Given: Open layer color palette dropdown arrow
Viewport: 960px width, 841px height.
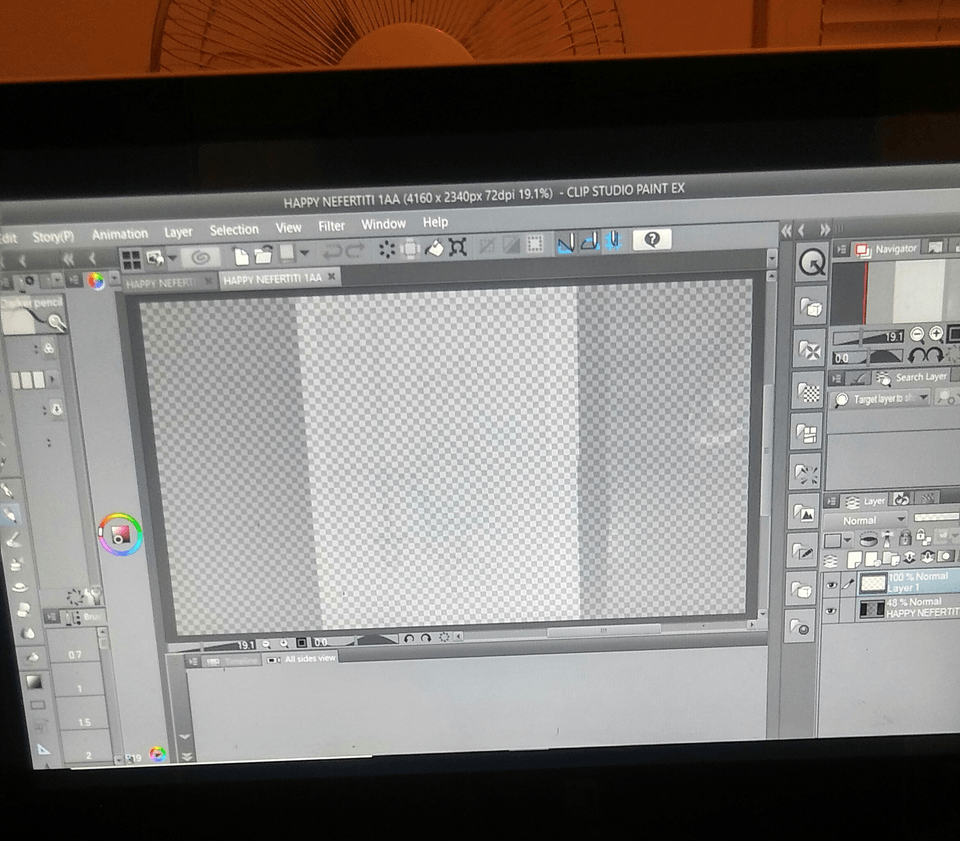Looking at the screenshot, I should [x=847, y=540].
